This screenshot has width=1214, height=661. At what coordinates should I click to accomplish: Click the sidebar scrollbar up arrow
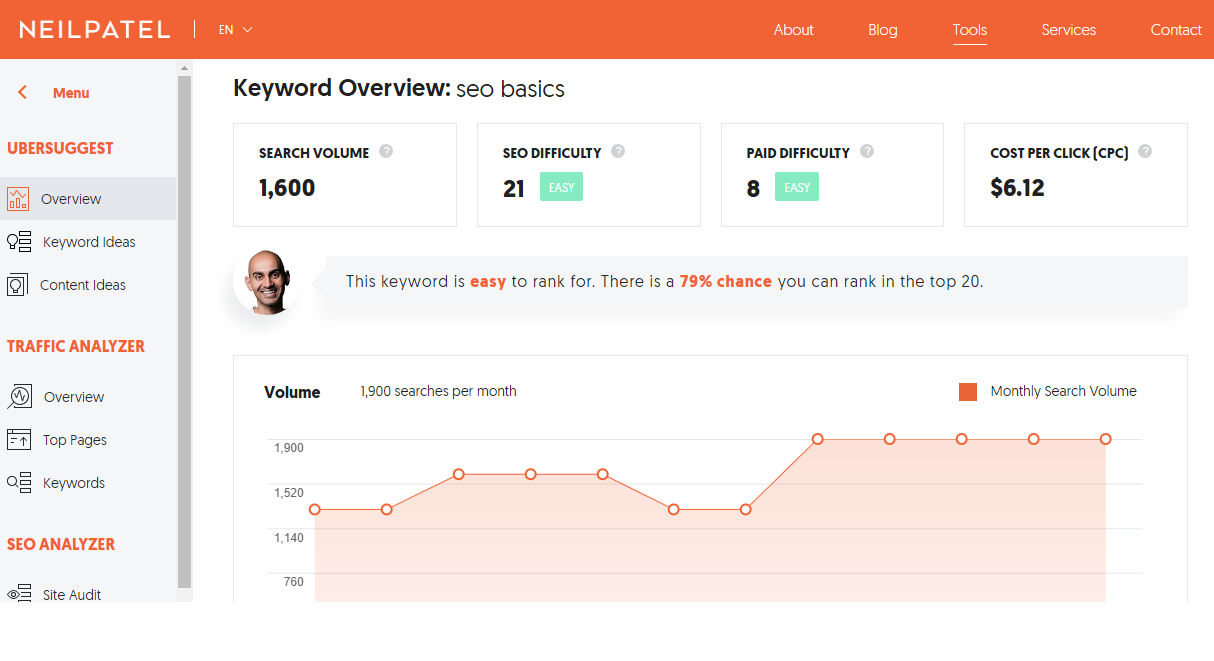click(184, 68)
